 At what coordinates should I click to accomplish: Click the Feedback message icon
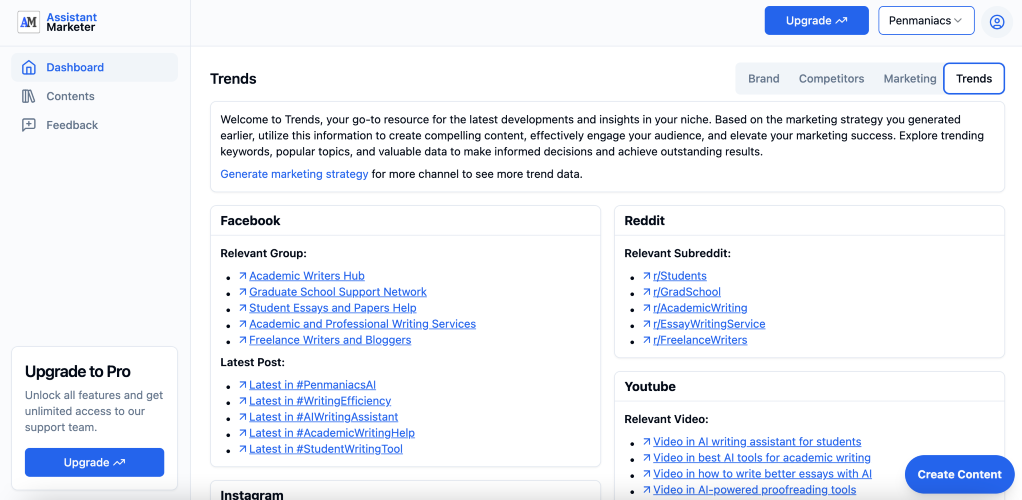coord(29,125)
